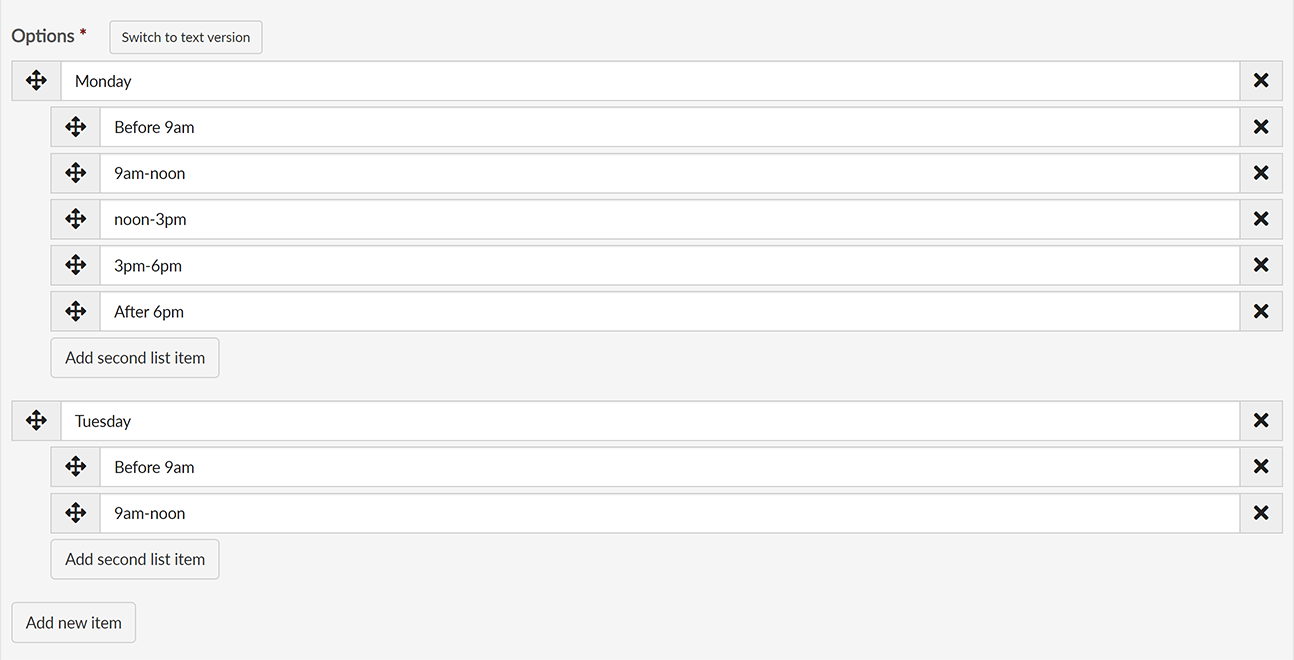Remove the Monday list item
The image size is (1294, 660).
pos(1261,80)
